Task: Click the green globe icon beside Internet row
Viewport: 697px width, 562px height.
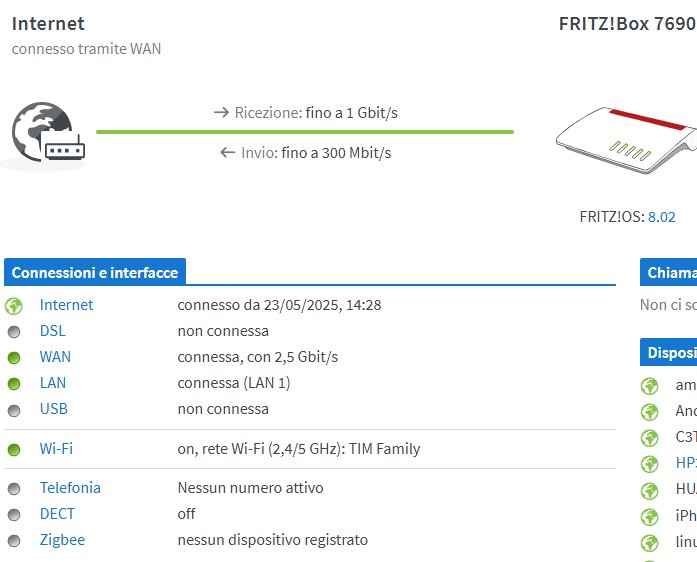Action: (x=14, y=306)
